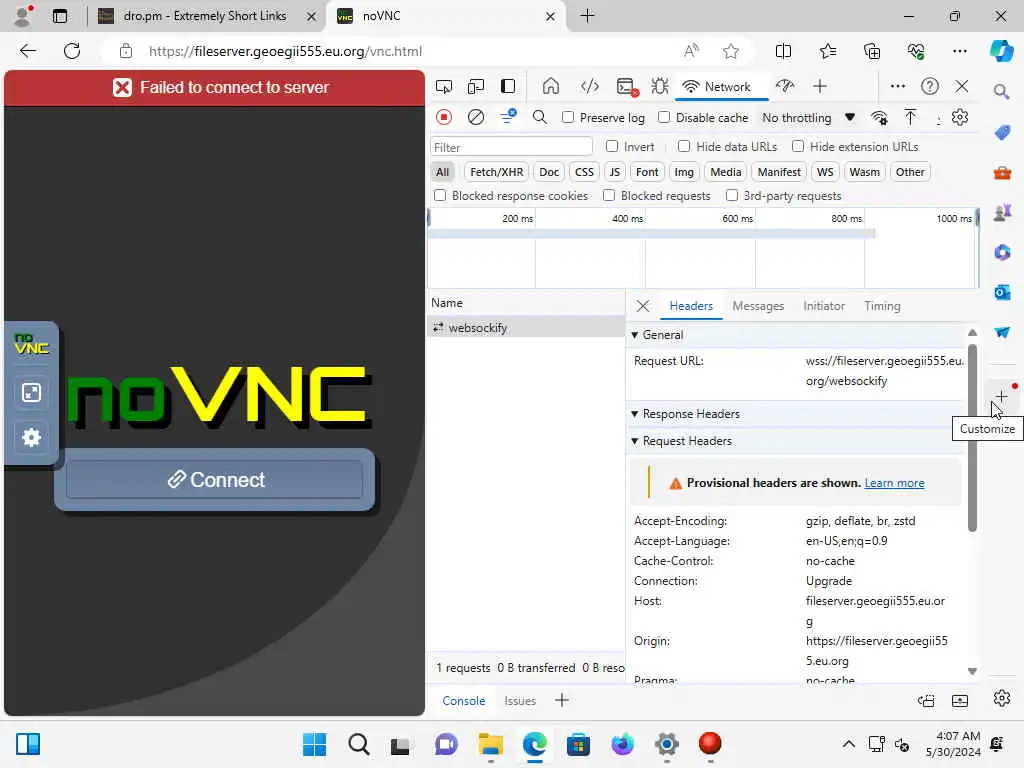Open DevTools customize ellipsis menu
The width and height of the screenshot is (1024, 768).
click(898, 86)
